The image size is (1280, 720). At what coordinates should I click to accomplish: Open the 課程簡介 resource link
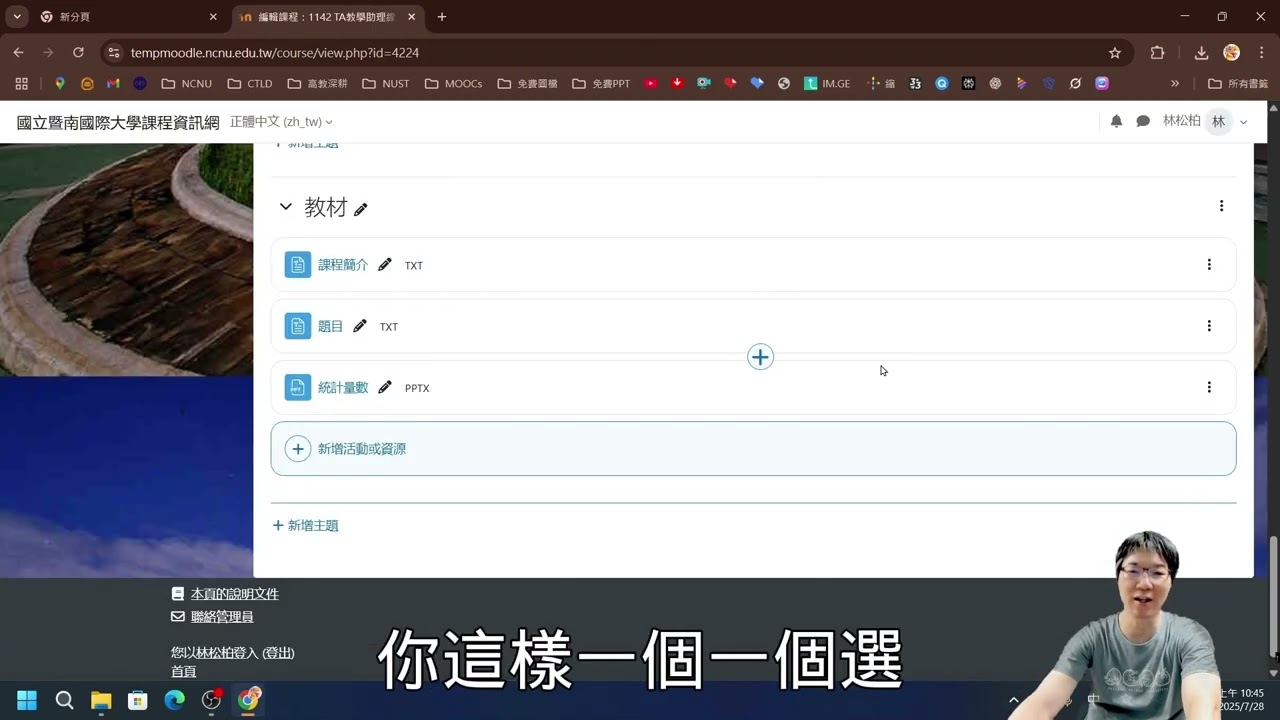pos(343,265)
